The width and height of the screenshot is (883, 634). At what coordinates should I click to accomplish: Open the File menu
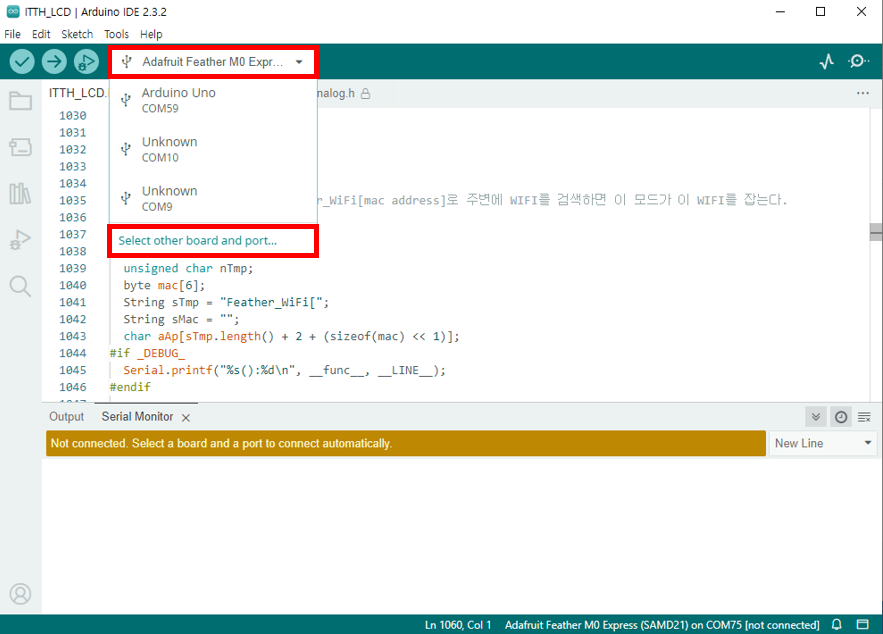pyautogui.click(x=12, y=34)
